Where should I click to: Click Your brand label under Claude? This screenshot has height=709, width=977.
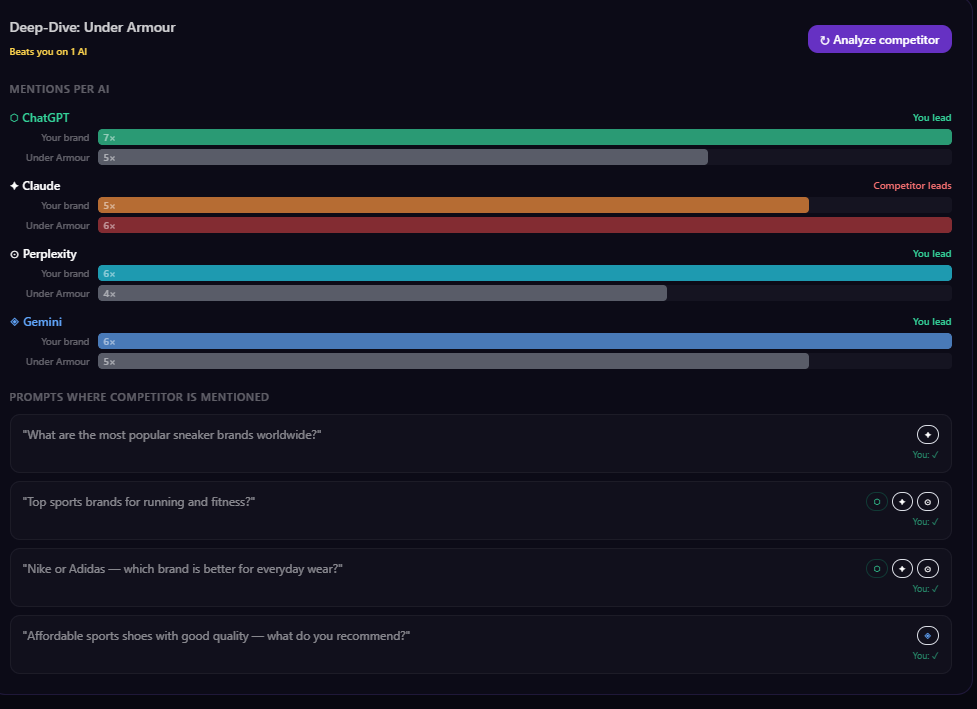coord(65,206)
